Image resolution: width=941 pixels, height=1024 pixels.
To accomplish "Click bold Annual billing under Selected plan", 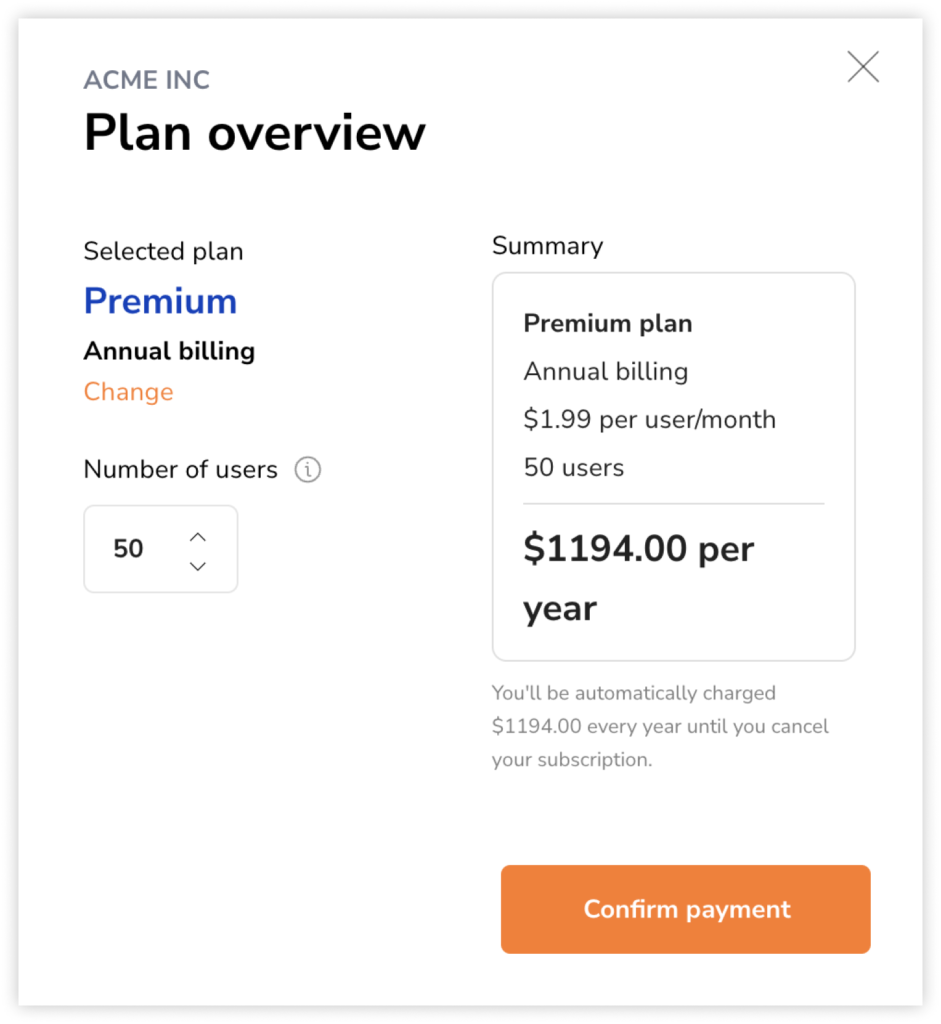I will click(169, 351).
